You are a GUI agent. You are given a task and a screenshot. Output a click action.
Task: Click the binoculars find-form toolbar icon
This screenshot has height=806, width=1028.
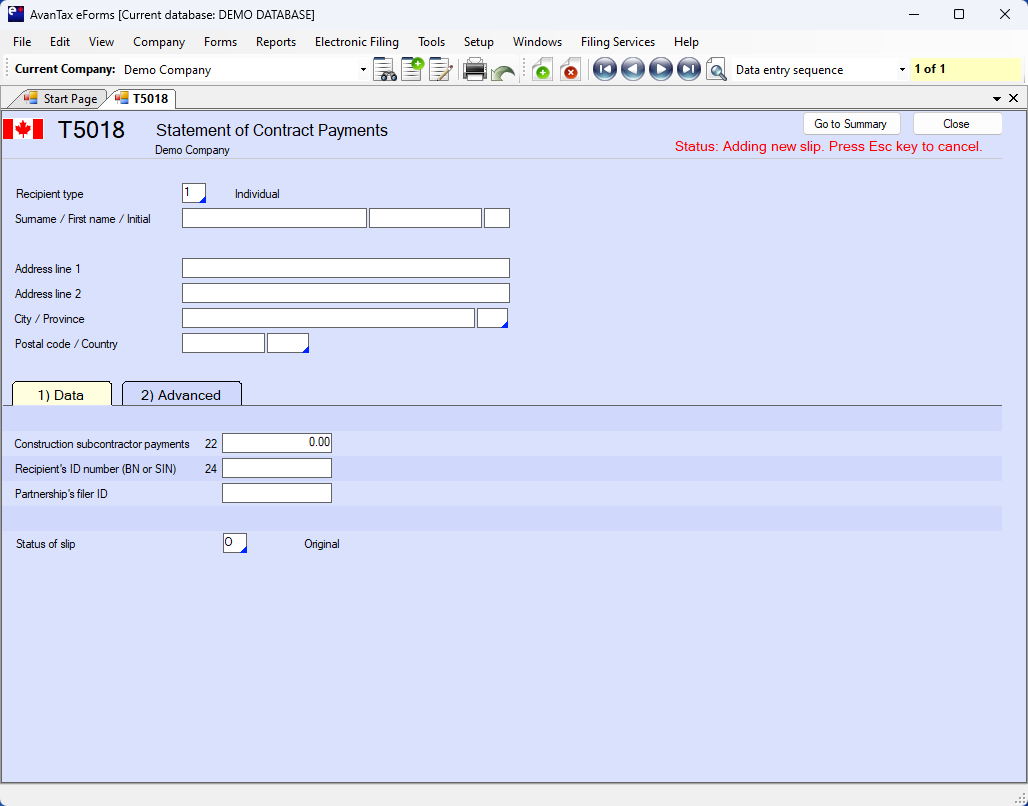(385, 70)
